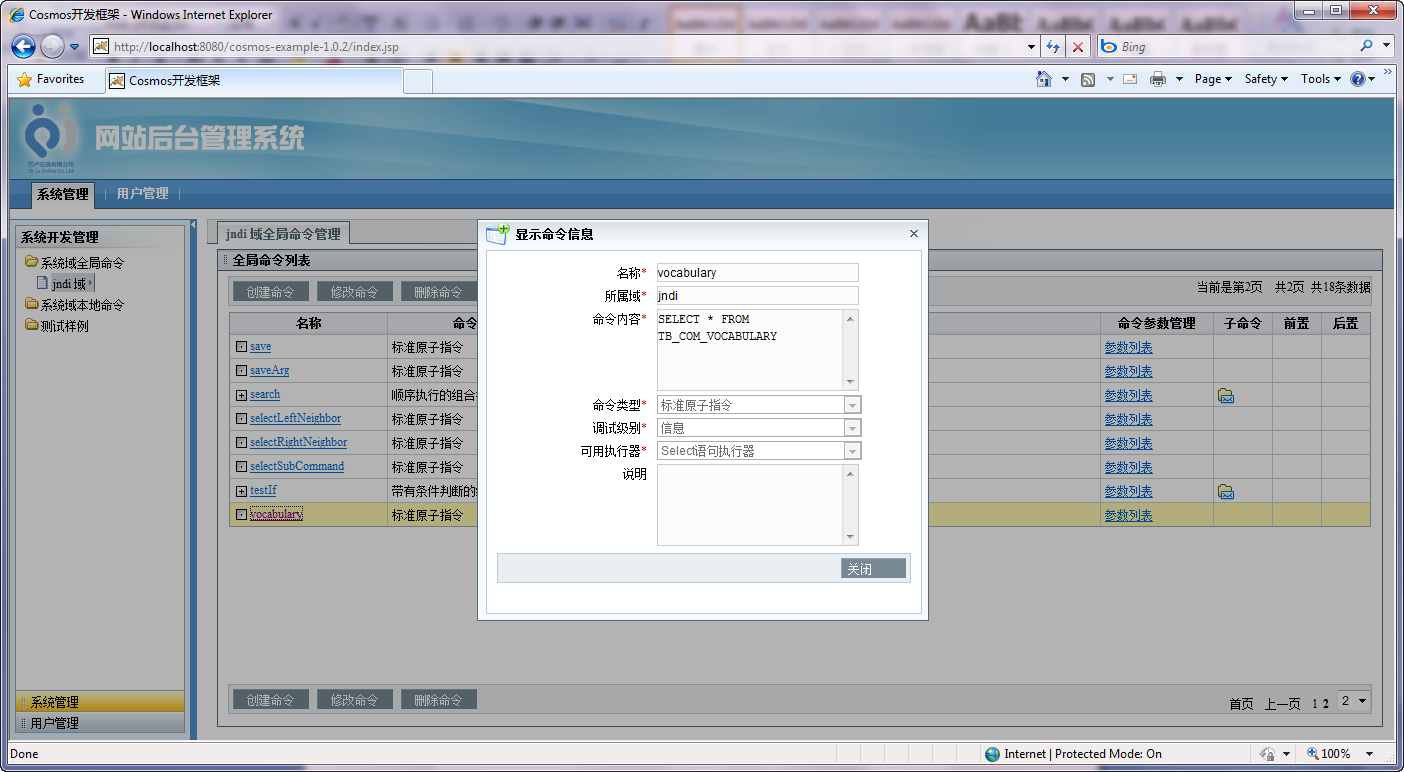This screenshot has height=772, width=1404.
Task: Expand the testIf command row
Action: (x=241, y=491)
